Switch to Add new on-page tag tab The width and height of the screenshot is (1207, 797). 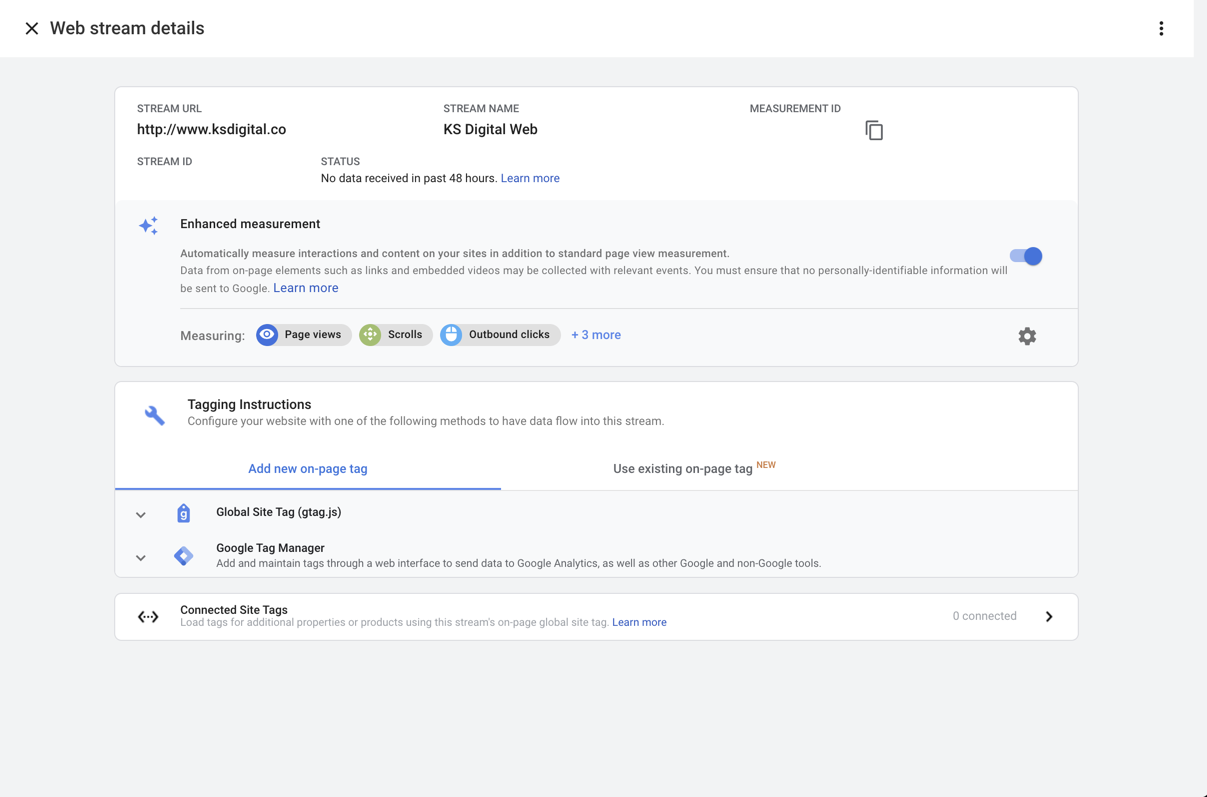308,469
